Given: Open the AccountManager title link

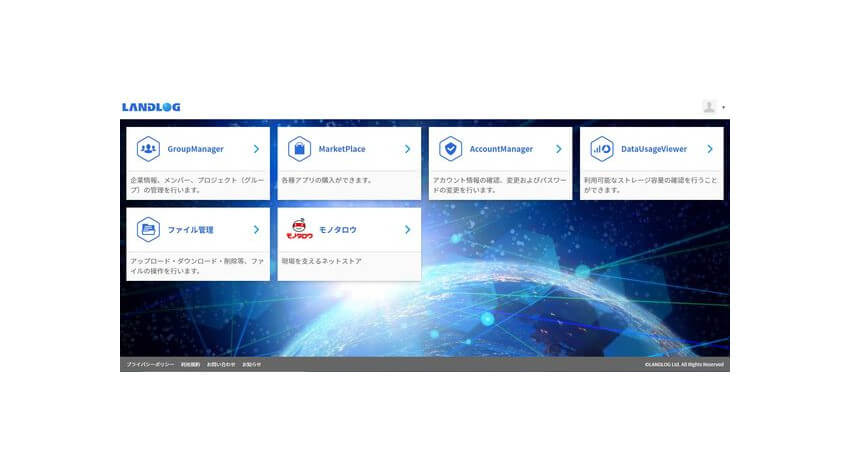Looking at the screenshot, I should pos(501,149).
